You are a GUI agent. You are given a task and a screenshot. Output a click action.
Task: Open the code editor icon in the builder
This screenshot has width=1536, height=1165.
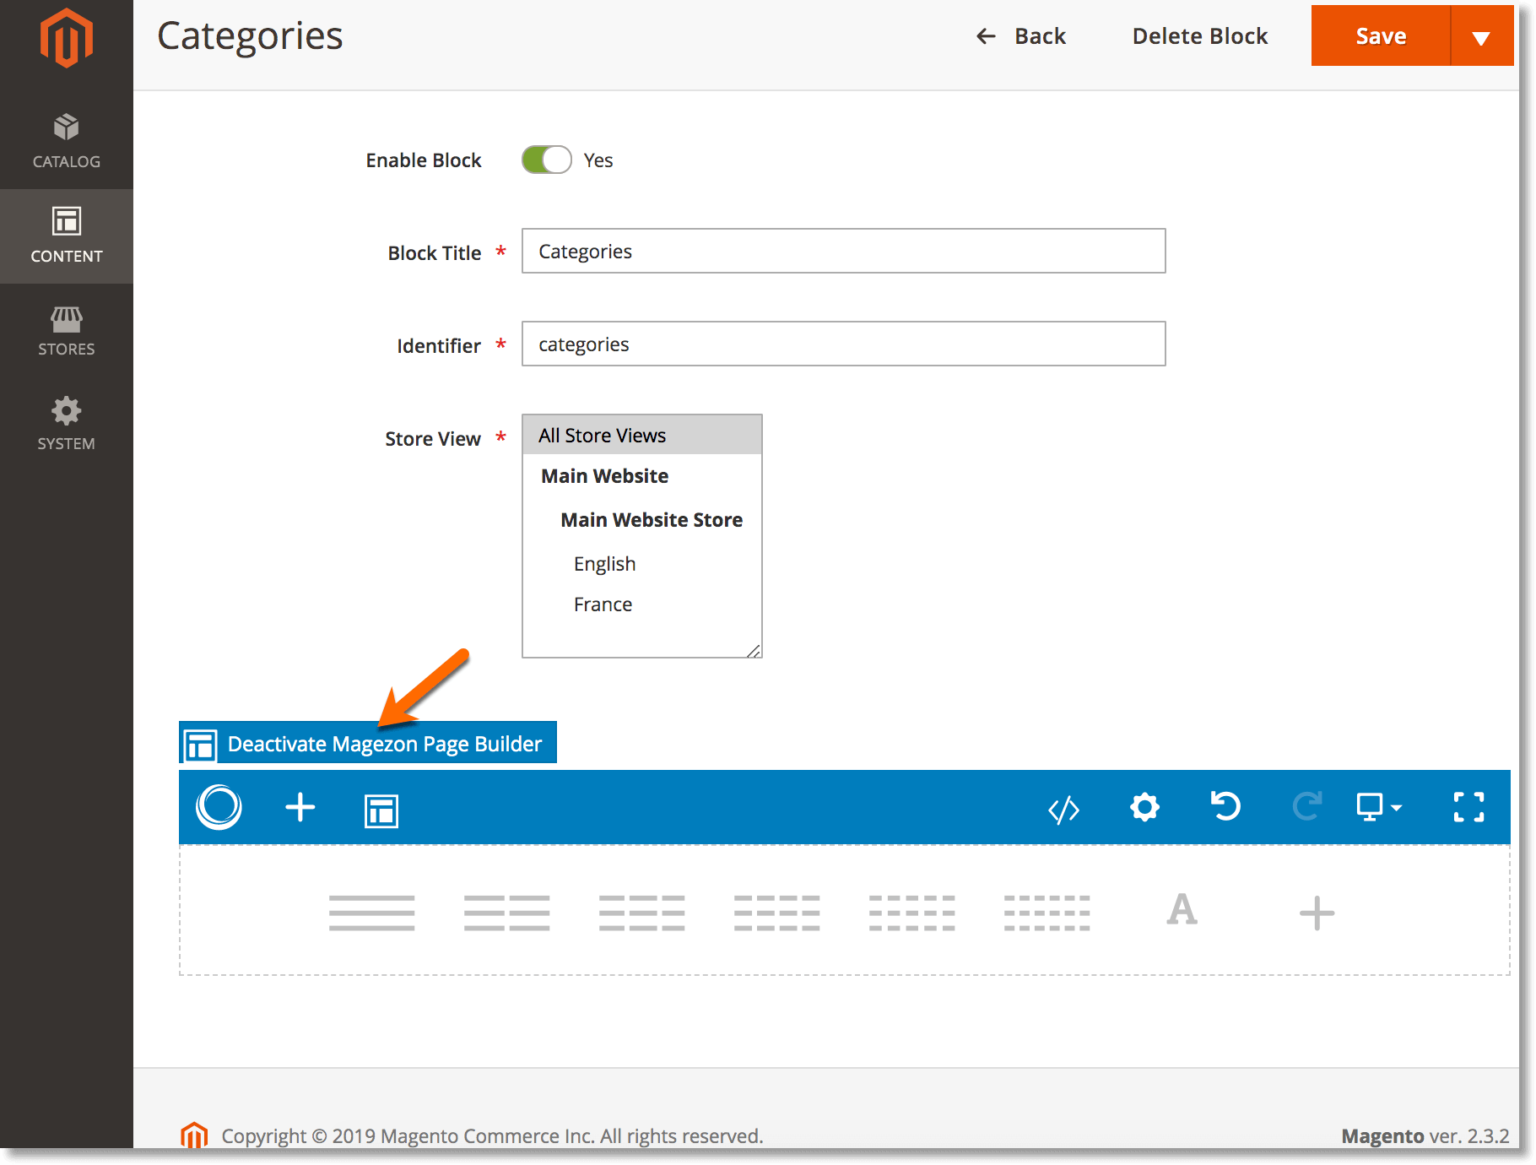(x=1064, y=808)
